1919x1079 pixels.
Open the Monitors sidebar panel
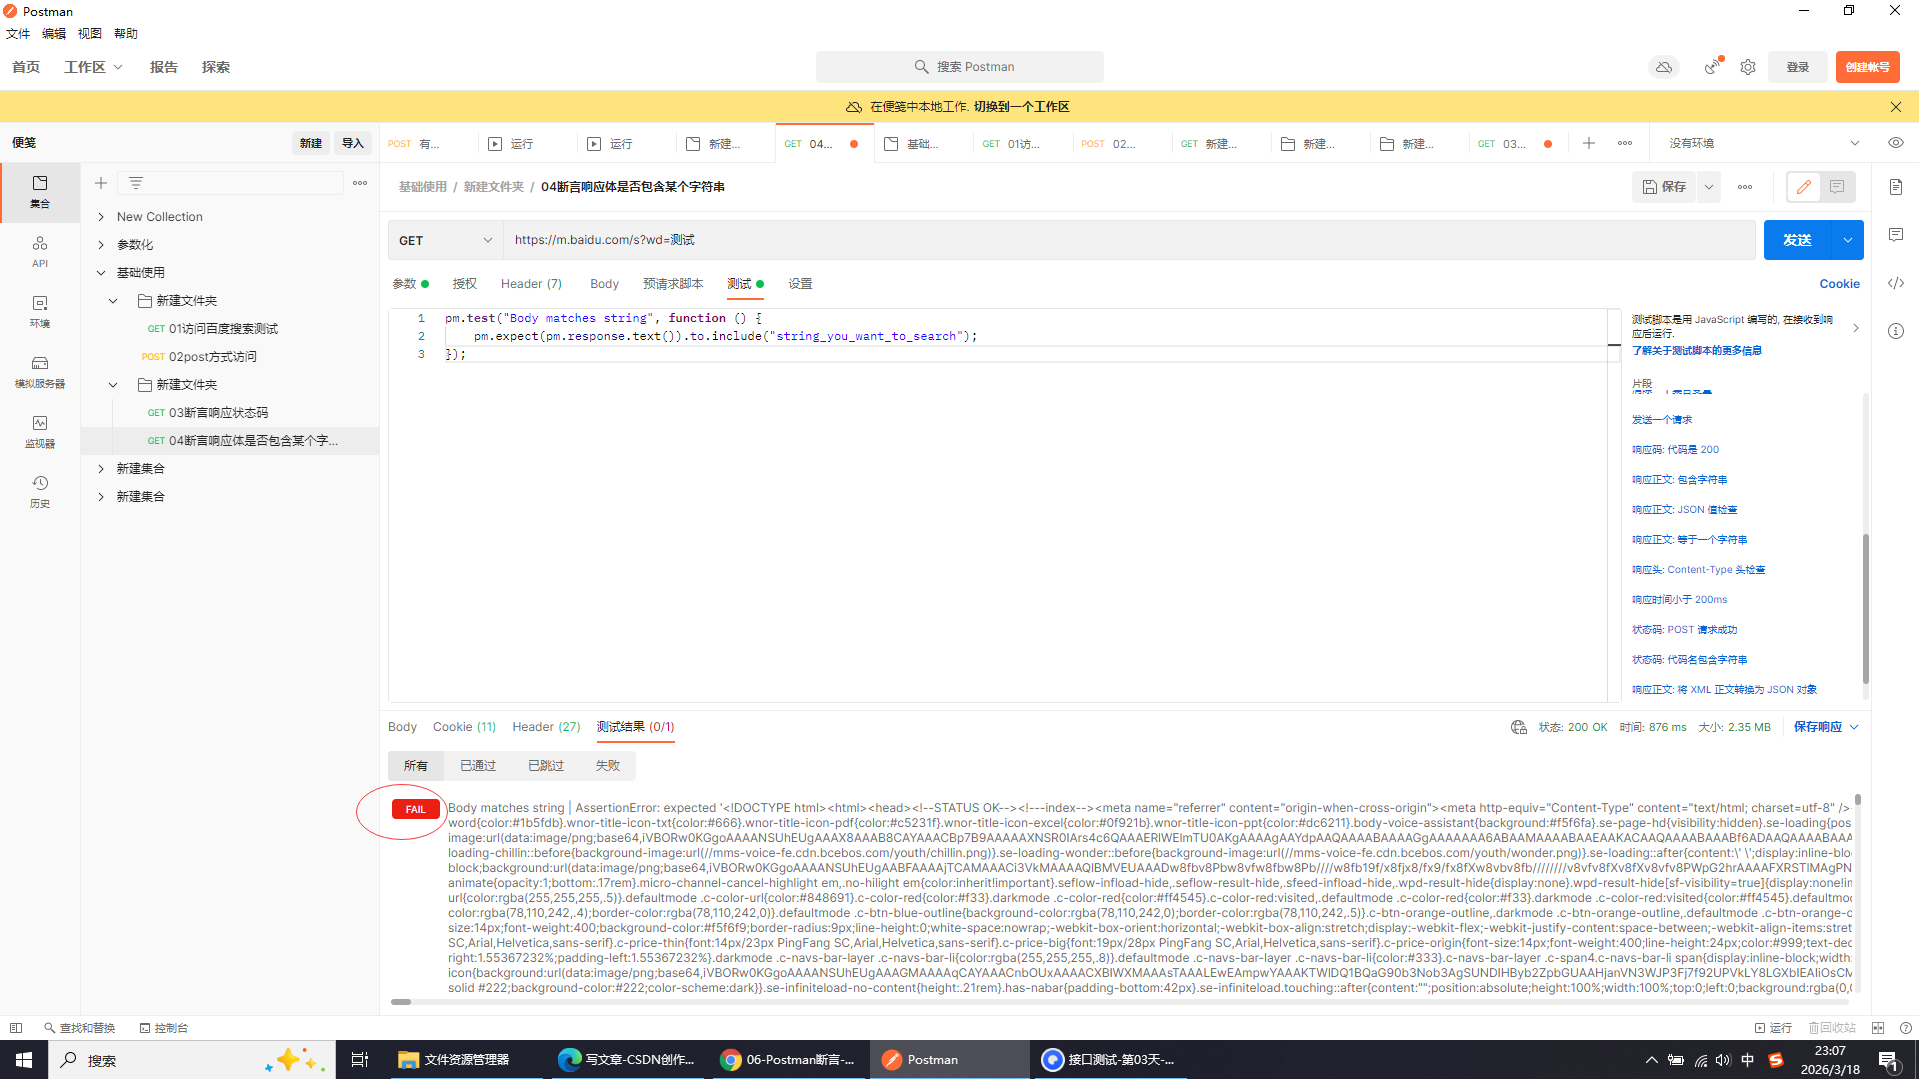coord(40,432)
